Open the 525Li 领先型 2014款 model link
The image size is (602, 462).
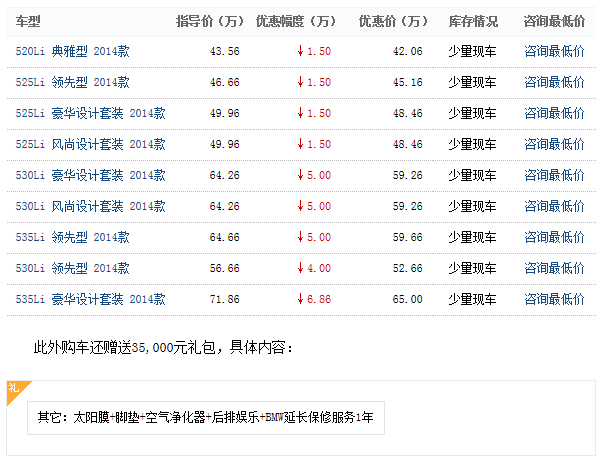click(x=72, y=82)
